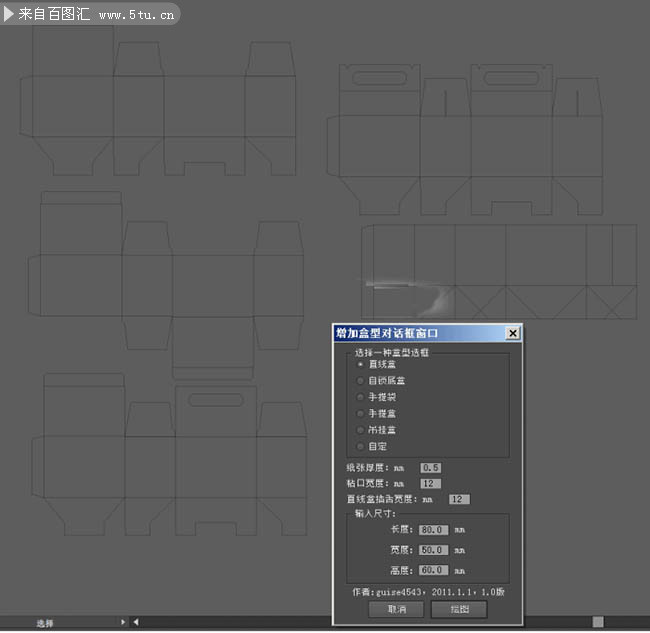
Task: Click the horizontal scrollbar thumb
Action: tap(598, 622)
